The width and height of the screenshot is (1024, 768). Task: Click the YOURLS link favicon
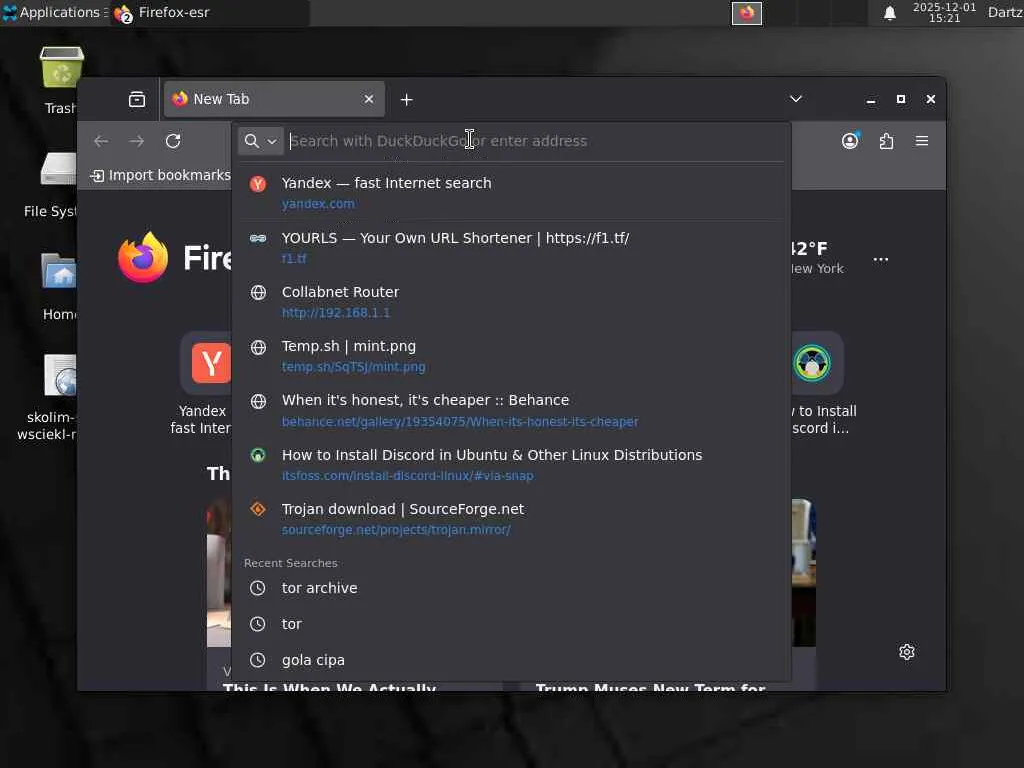258,238
